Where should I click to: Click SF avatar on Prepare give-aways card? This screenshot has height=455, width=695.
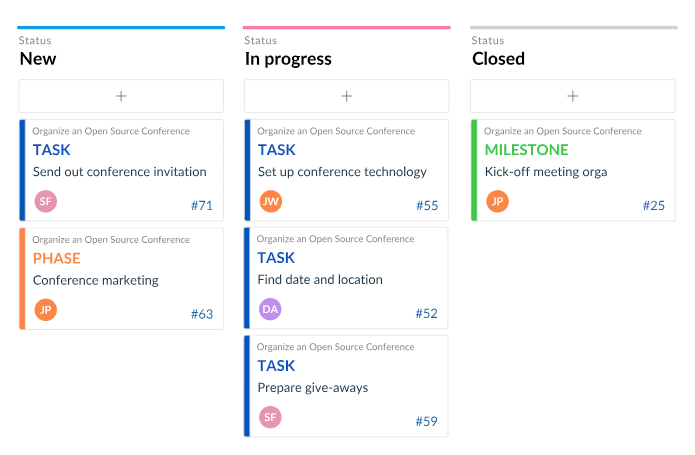click(x=270, y=417)
